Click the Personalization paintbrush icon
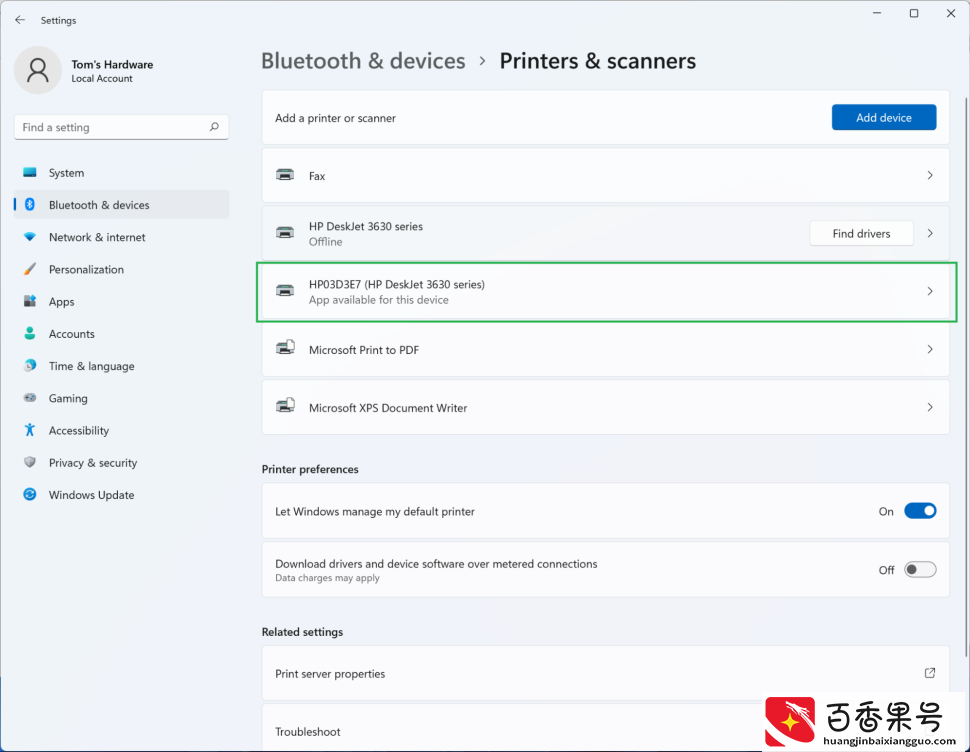 [x=30, y=269]
